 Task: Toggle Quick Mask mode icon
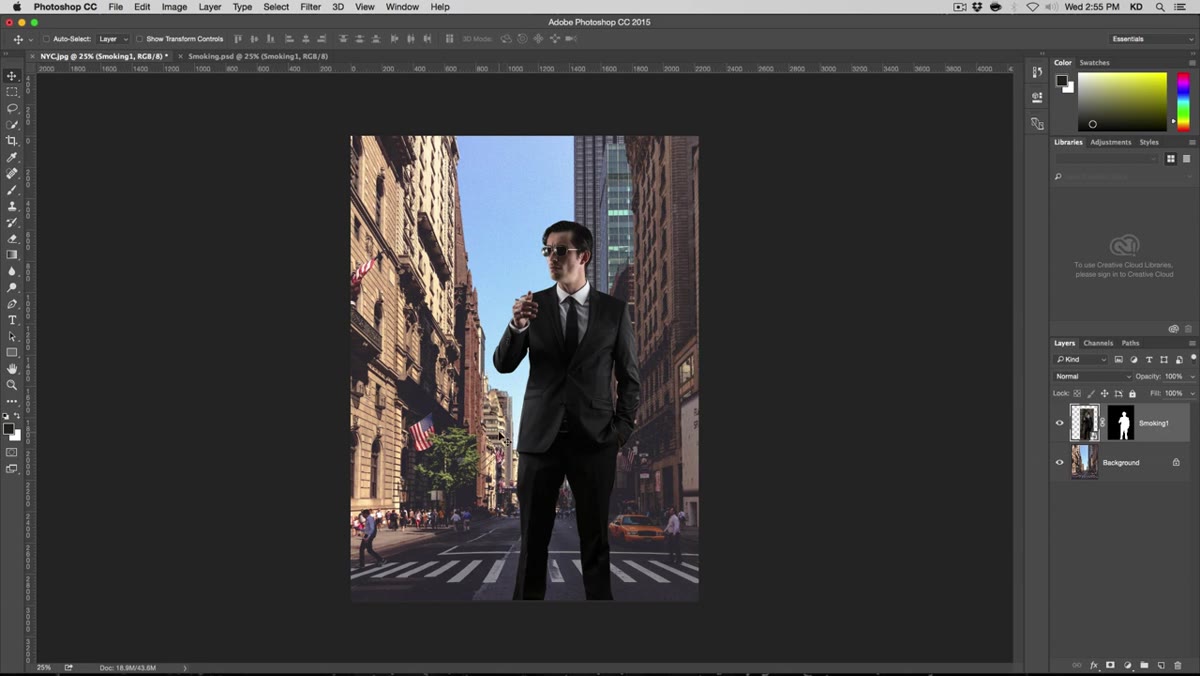pyautogui.click(x=12, y=452)
